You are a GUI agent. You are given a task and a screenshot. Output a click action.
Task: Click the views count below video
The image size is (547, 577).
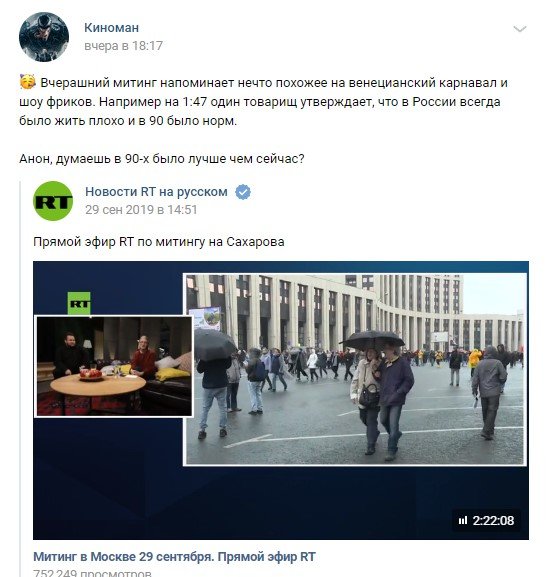pyautogui.click(x=92, y=573)
